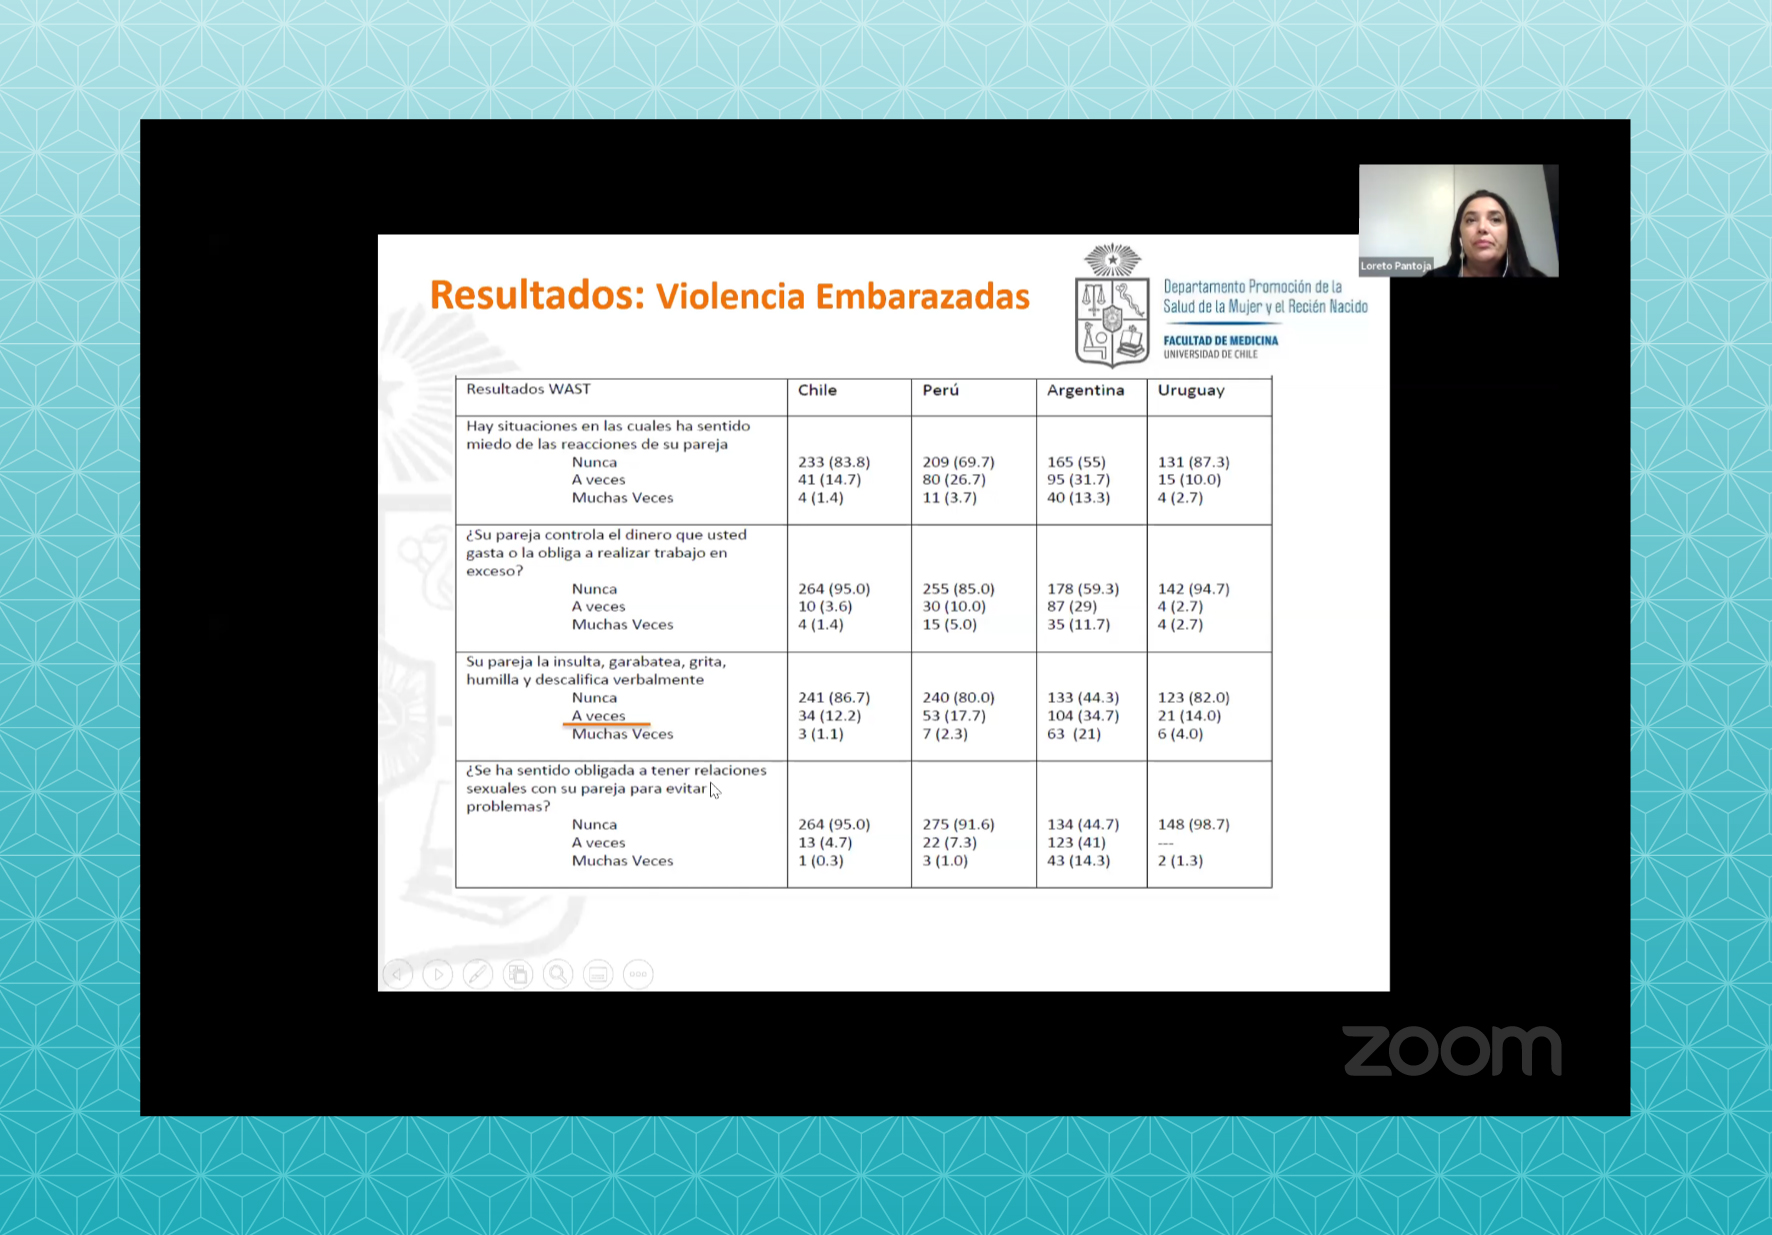
Task: Click the value 123 (41)
Action: (1076, 843)
